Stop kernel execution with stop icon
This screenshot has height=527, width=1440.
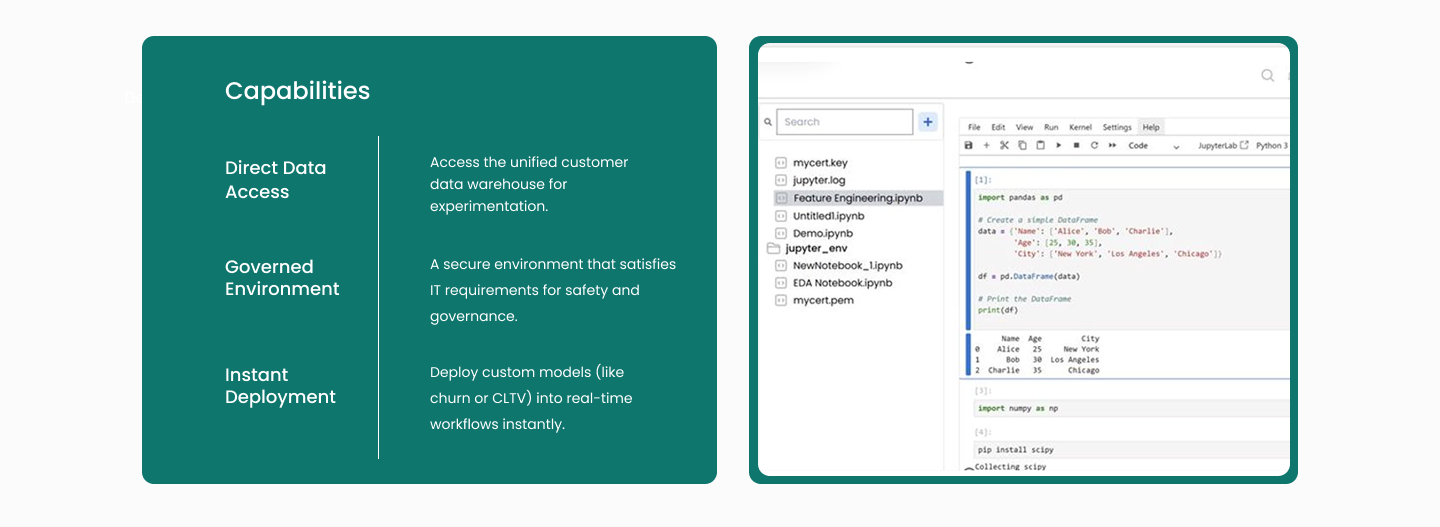[x=1076, y=146]
